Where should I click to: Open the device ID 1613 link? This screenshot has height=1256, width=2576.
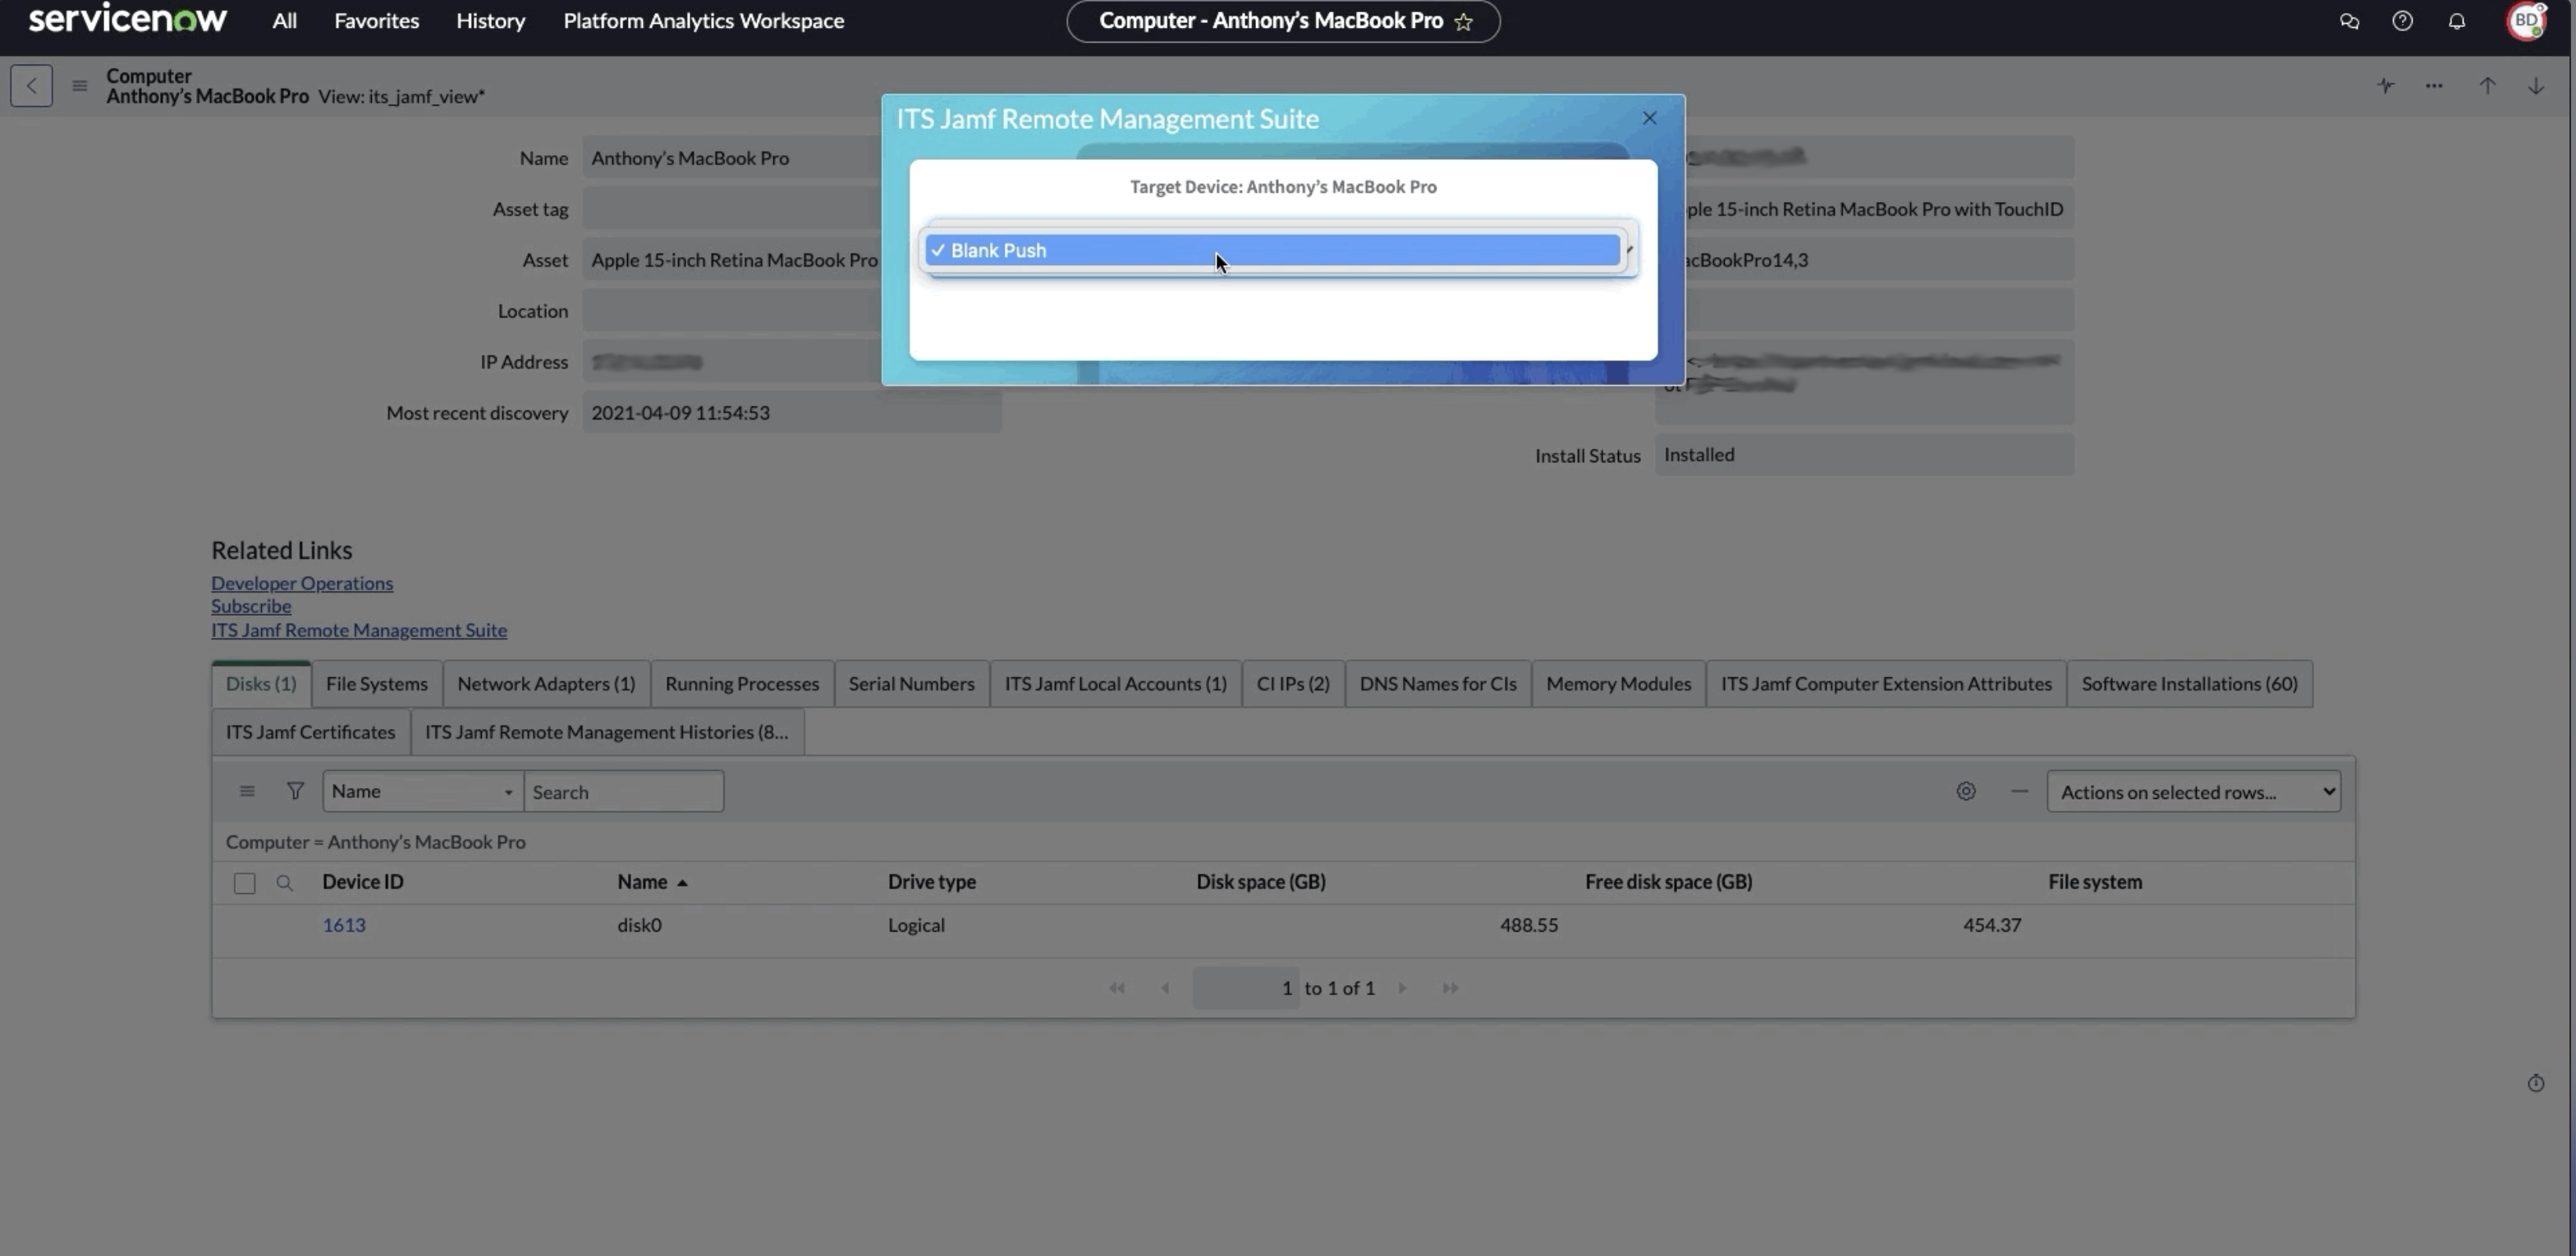click(x=343, y=925)
